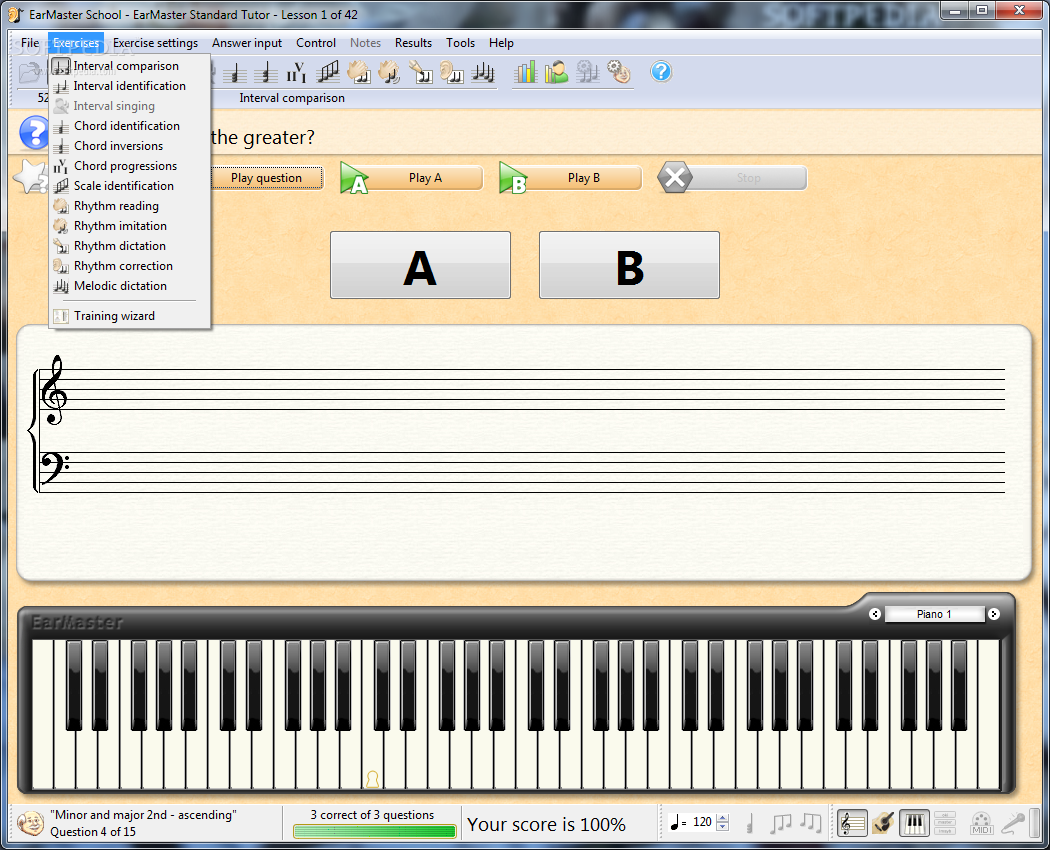The image size is (1050, 850).
Task: Open the student user toolbar icon
Action: pos(556,72)
